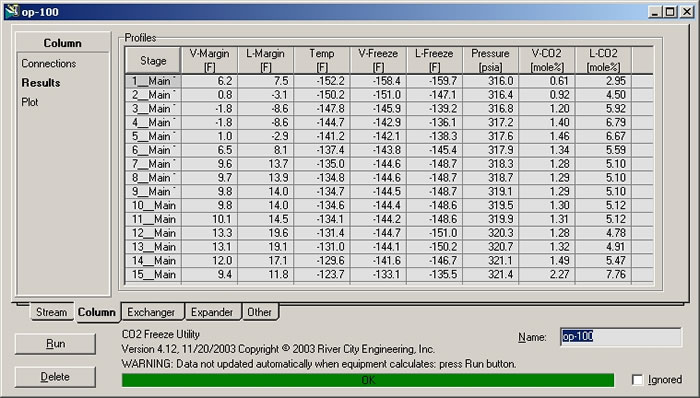
Task: Click the V-Freeze [F] column header
Action: tap(378, 60)
